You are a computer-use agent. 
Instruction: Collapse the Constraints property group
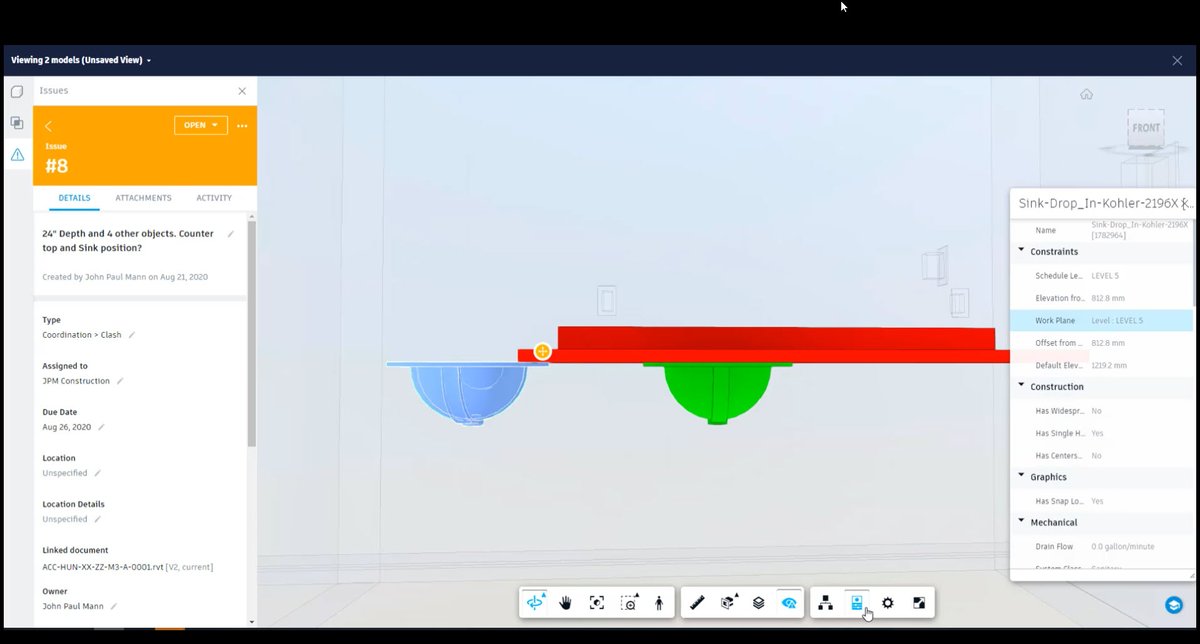pos(1021,251)
